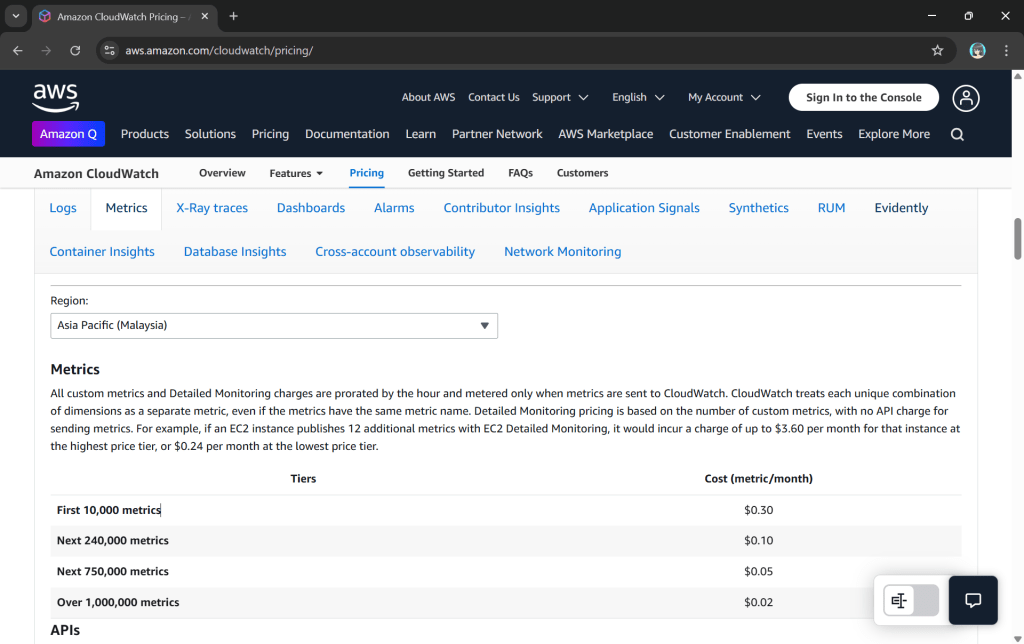This screenshot has width=1024, height=644.
Task: Toggle the reading layout switch
Action: [x=910, y=600]
